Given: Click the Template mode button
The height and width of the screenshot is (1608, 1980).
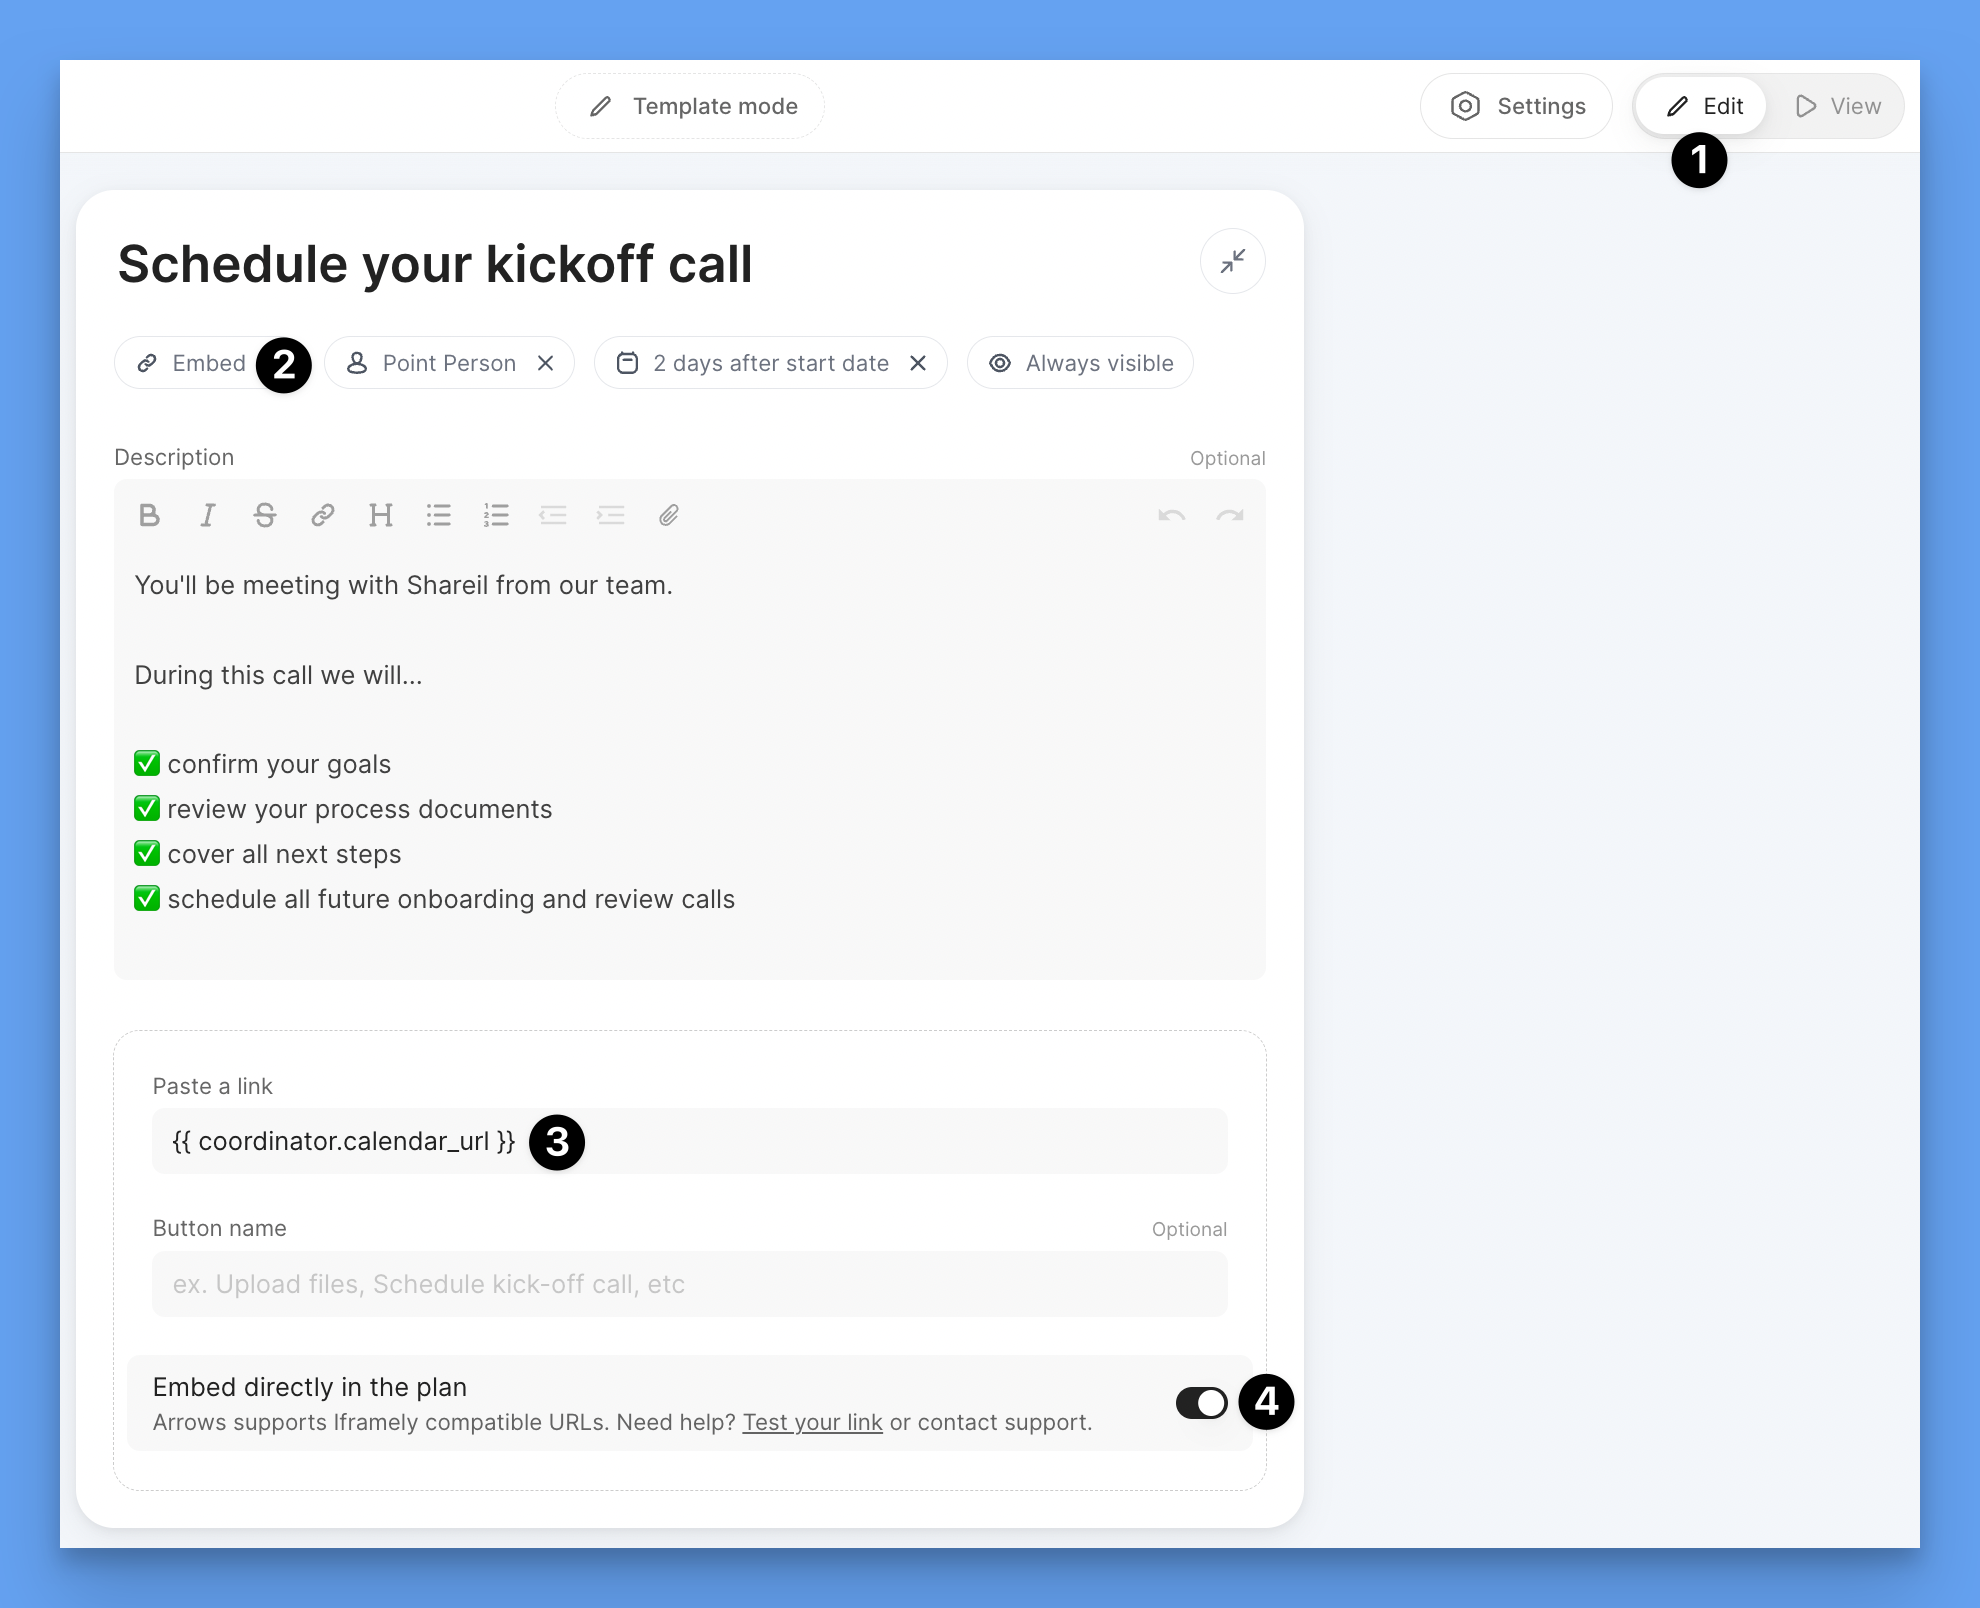Looking at the screenshot, I should [691, 106].
